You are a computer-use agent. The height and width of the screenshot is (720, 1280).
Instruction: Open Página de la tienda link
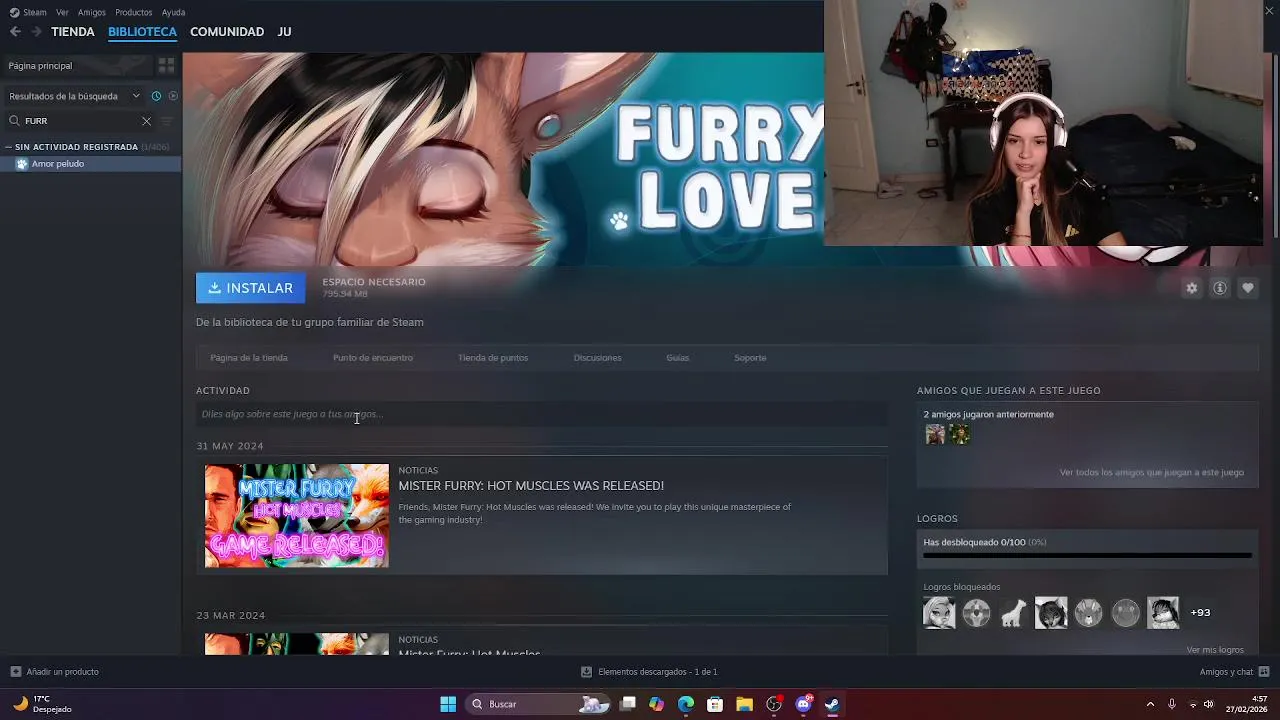click(x=249, y=358)
